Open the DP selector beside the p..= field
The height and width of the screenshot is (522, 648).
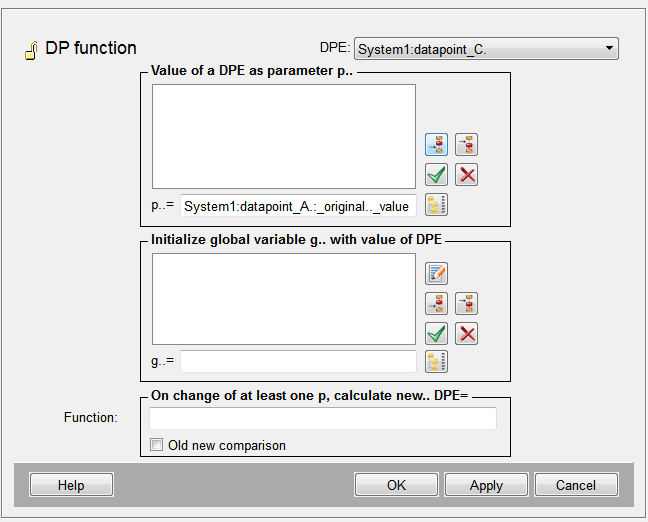pyautogui.click(x=436, y=205)
